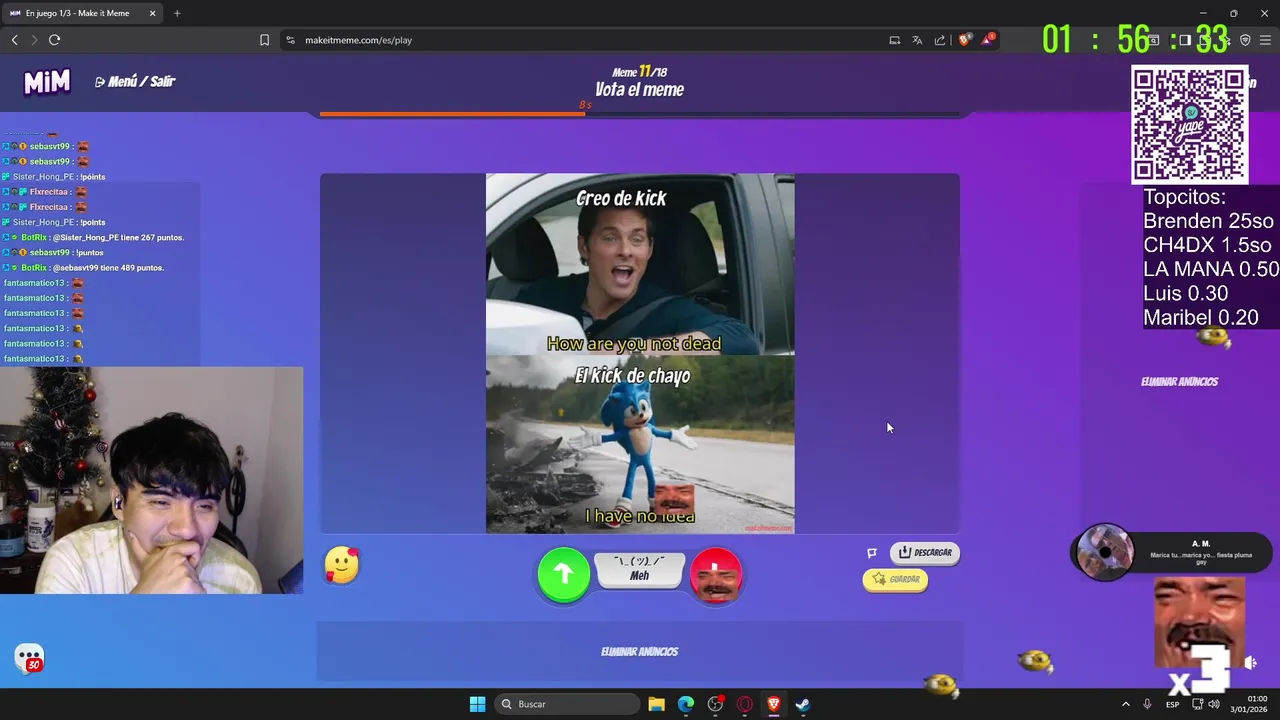Toggle the browser sidebar panel

point(1185,40)
